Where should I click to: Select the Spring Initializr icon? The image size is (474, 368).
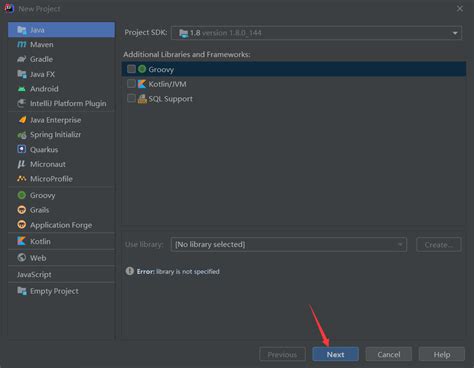[22, 135]
